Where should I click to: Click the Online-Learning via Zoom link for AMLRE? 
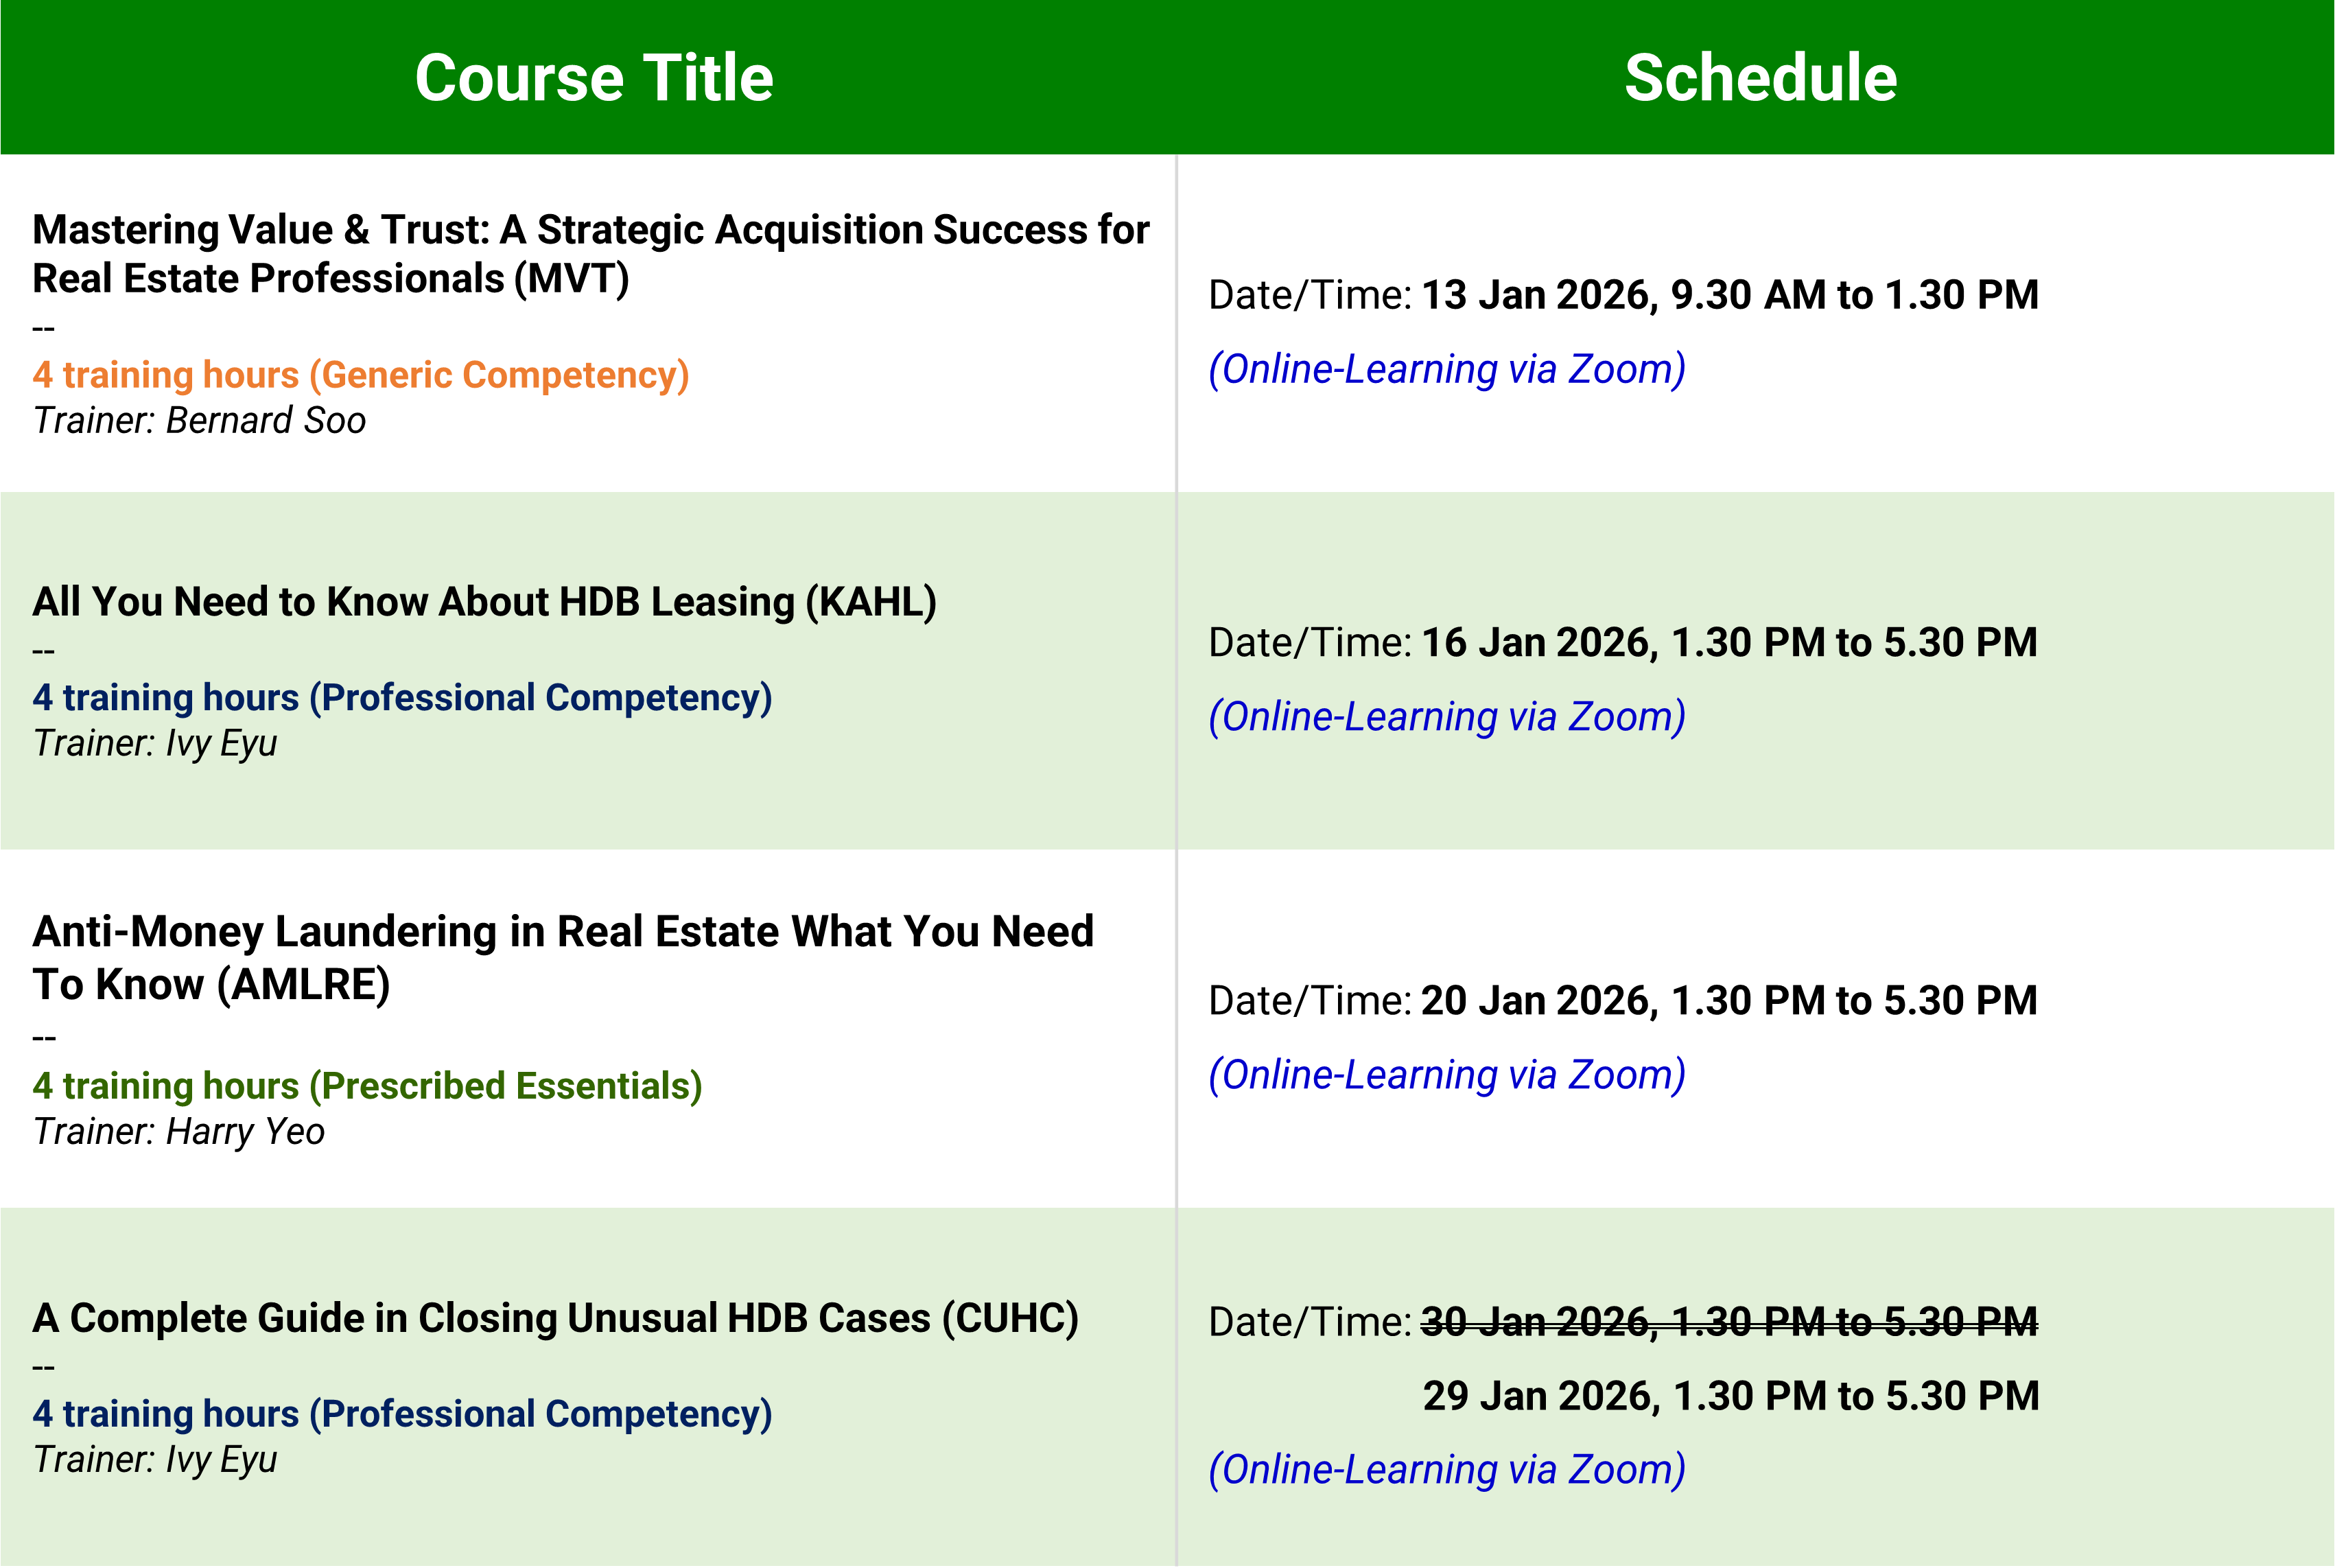(x=1447, y=1075)
